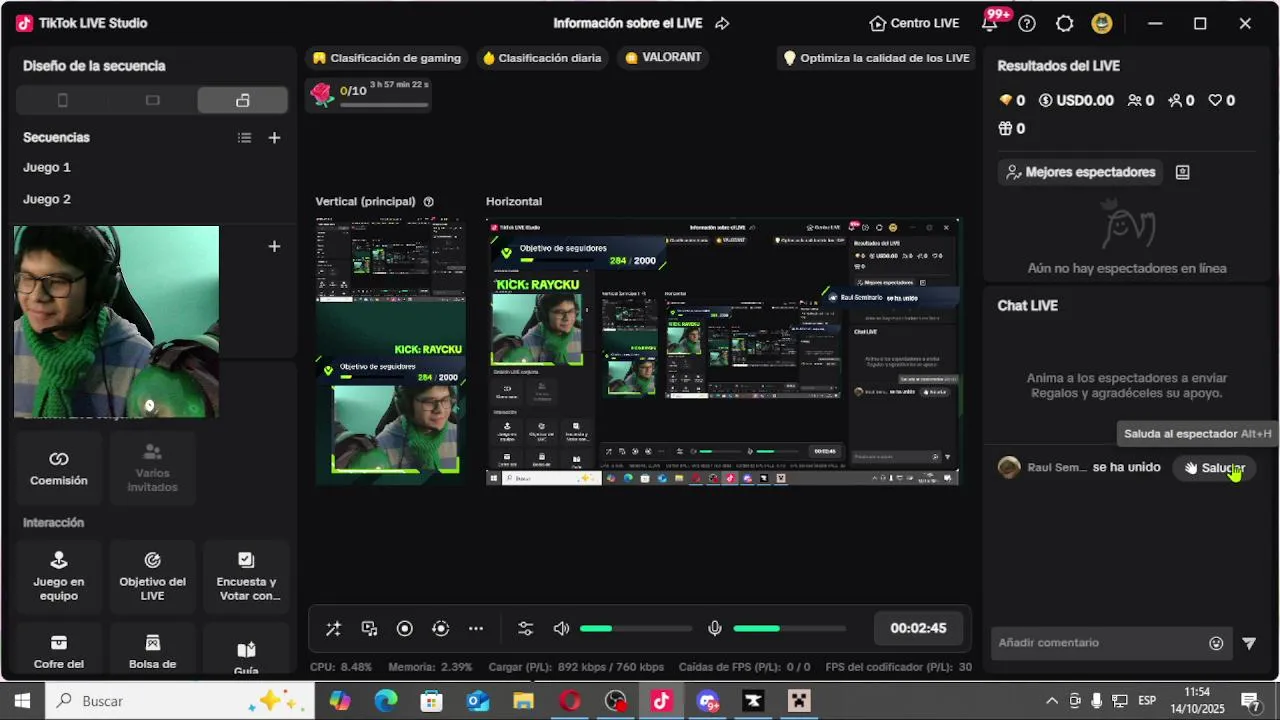This screenshot has height=720, width=1280.
Task: Open Clasificación de gaming tab
Action: 387,58
